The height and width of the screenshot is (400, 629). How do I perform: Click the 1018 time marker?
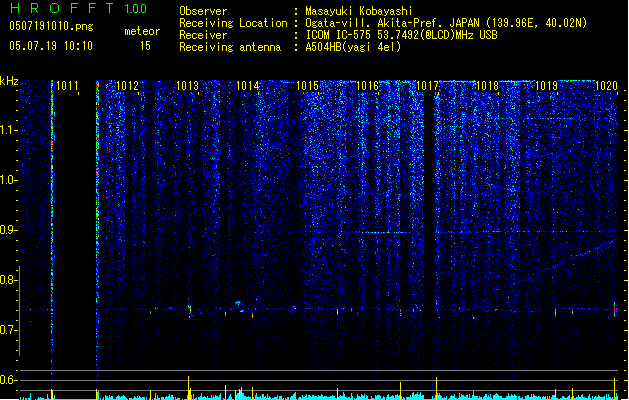487,86
